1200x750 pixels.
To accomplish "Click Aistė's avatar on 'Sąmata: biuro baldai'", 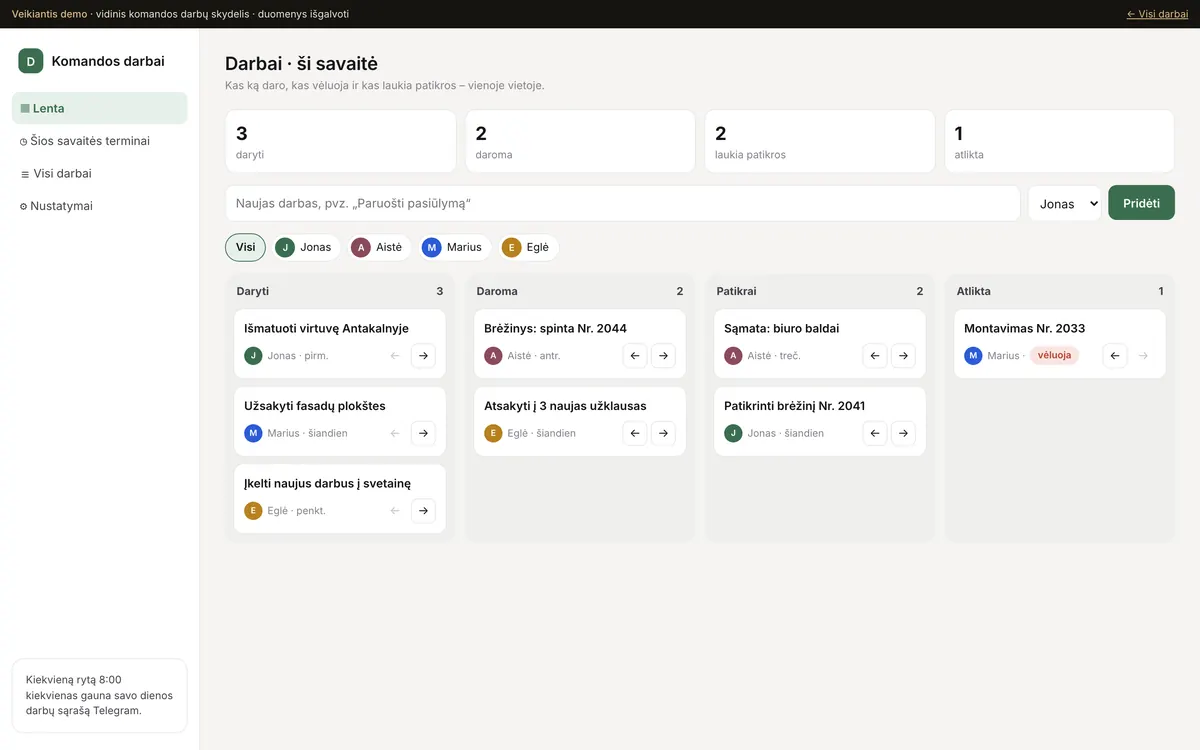I will click(x=733, y=356).
